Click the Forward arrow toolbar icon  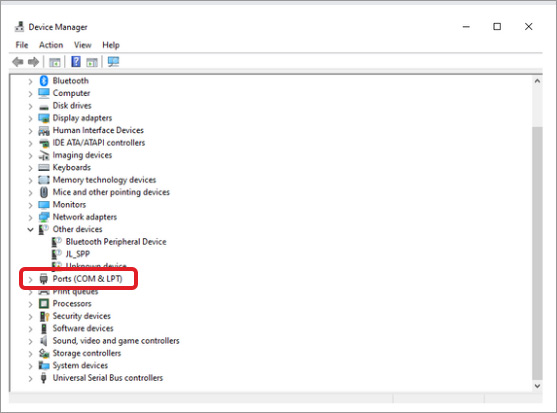(x=33, y=62)
